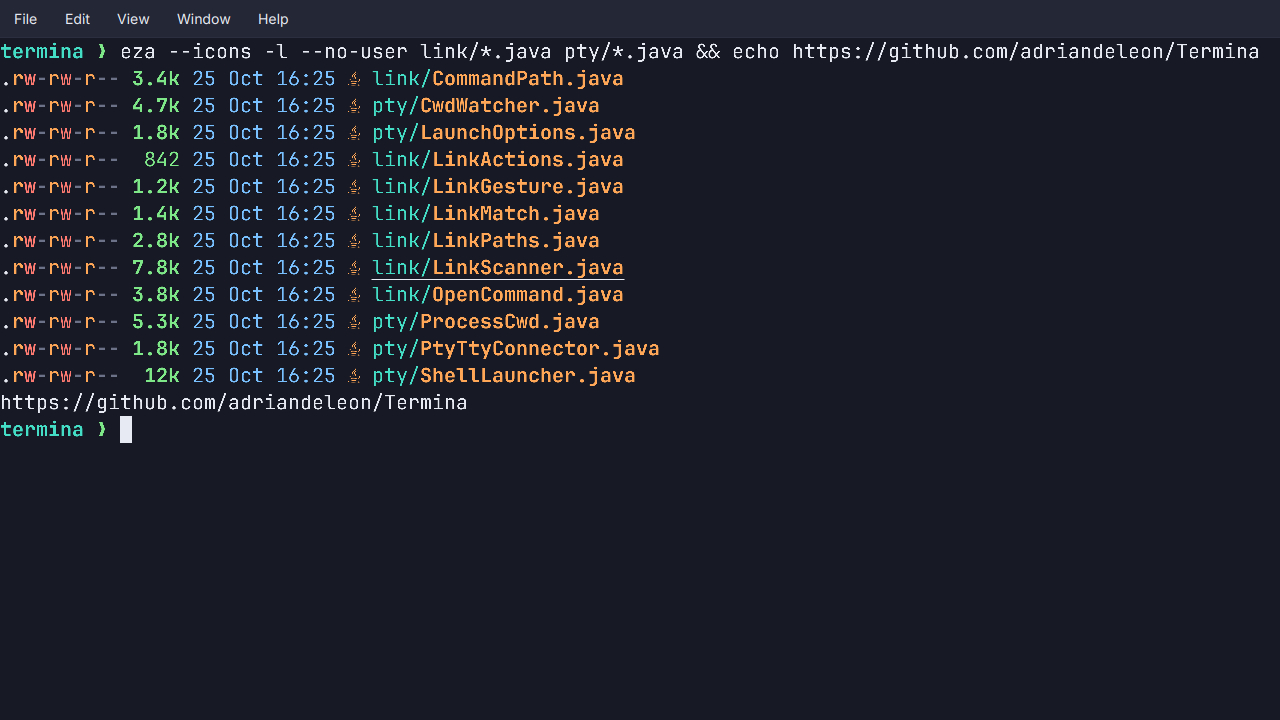Screen dimensions: 1280x720
Task: Open the GitHub URL in the output line
Action: click(x=234, y=403)
